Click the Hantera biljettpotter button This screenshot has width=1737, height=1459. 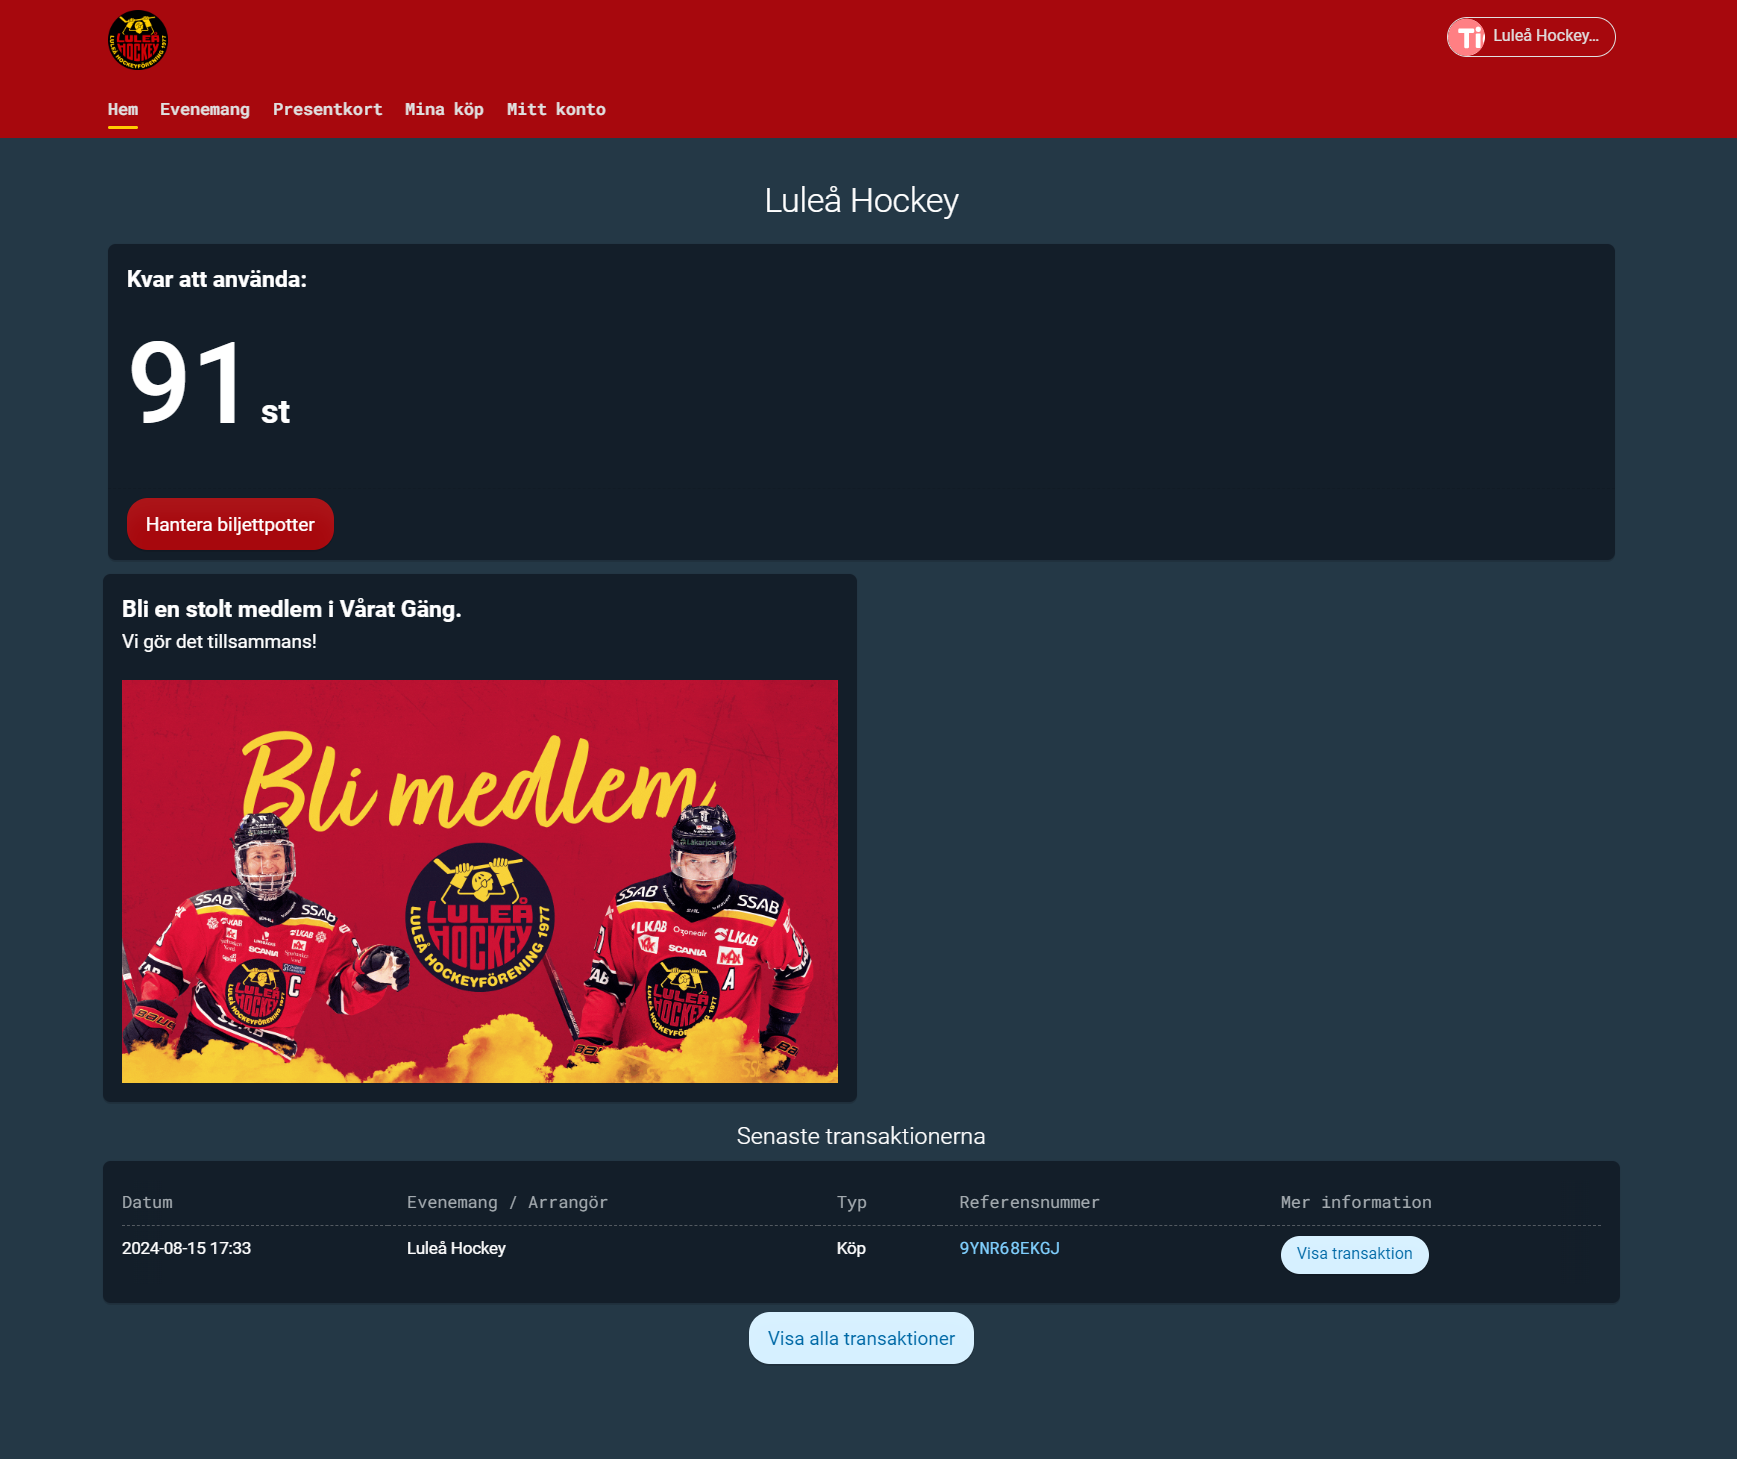coord(230,524)
